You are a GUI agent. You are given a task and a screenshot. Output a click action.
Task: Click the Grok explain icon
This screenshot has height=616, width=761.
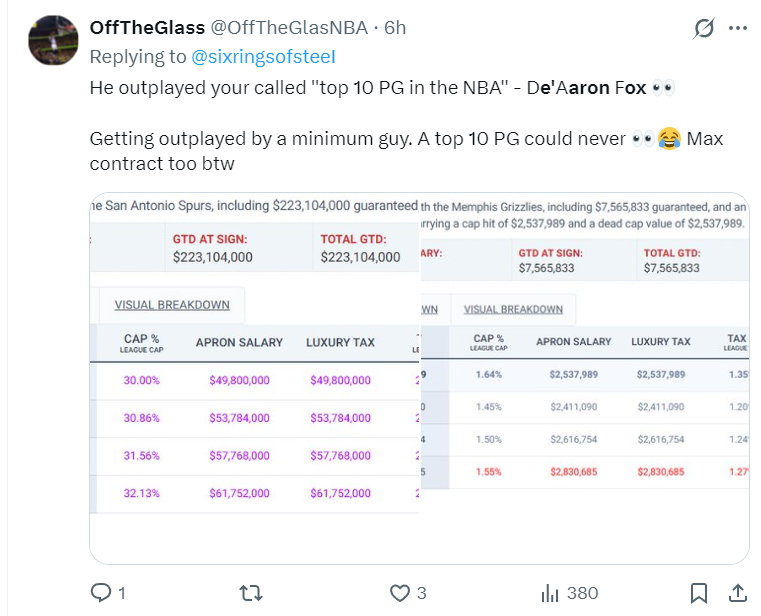click(705, 28)
